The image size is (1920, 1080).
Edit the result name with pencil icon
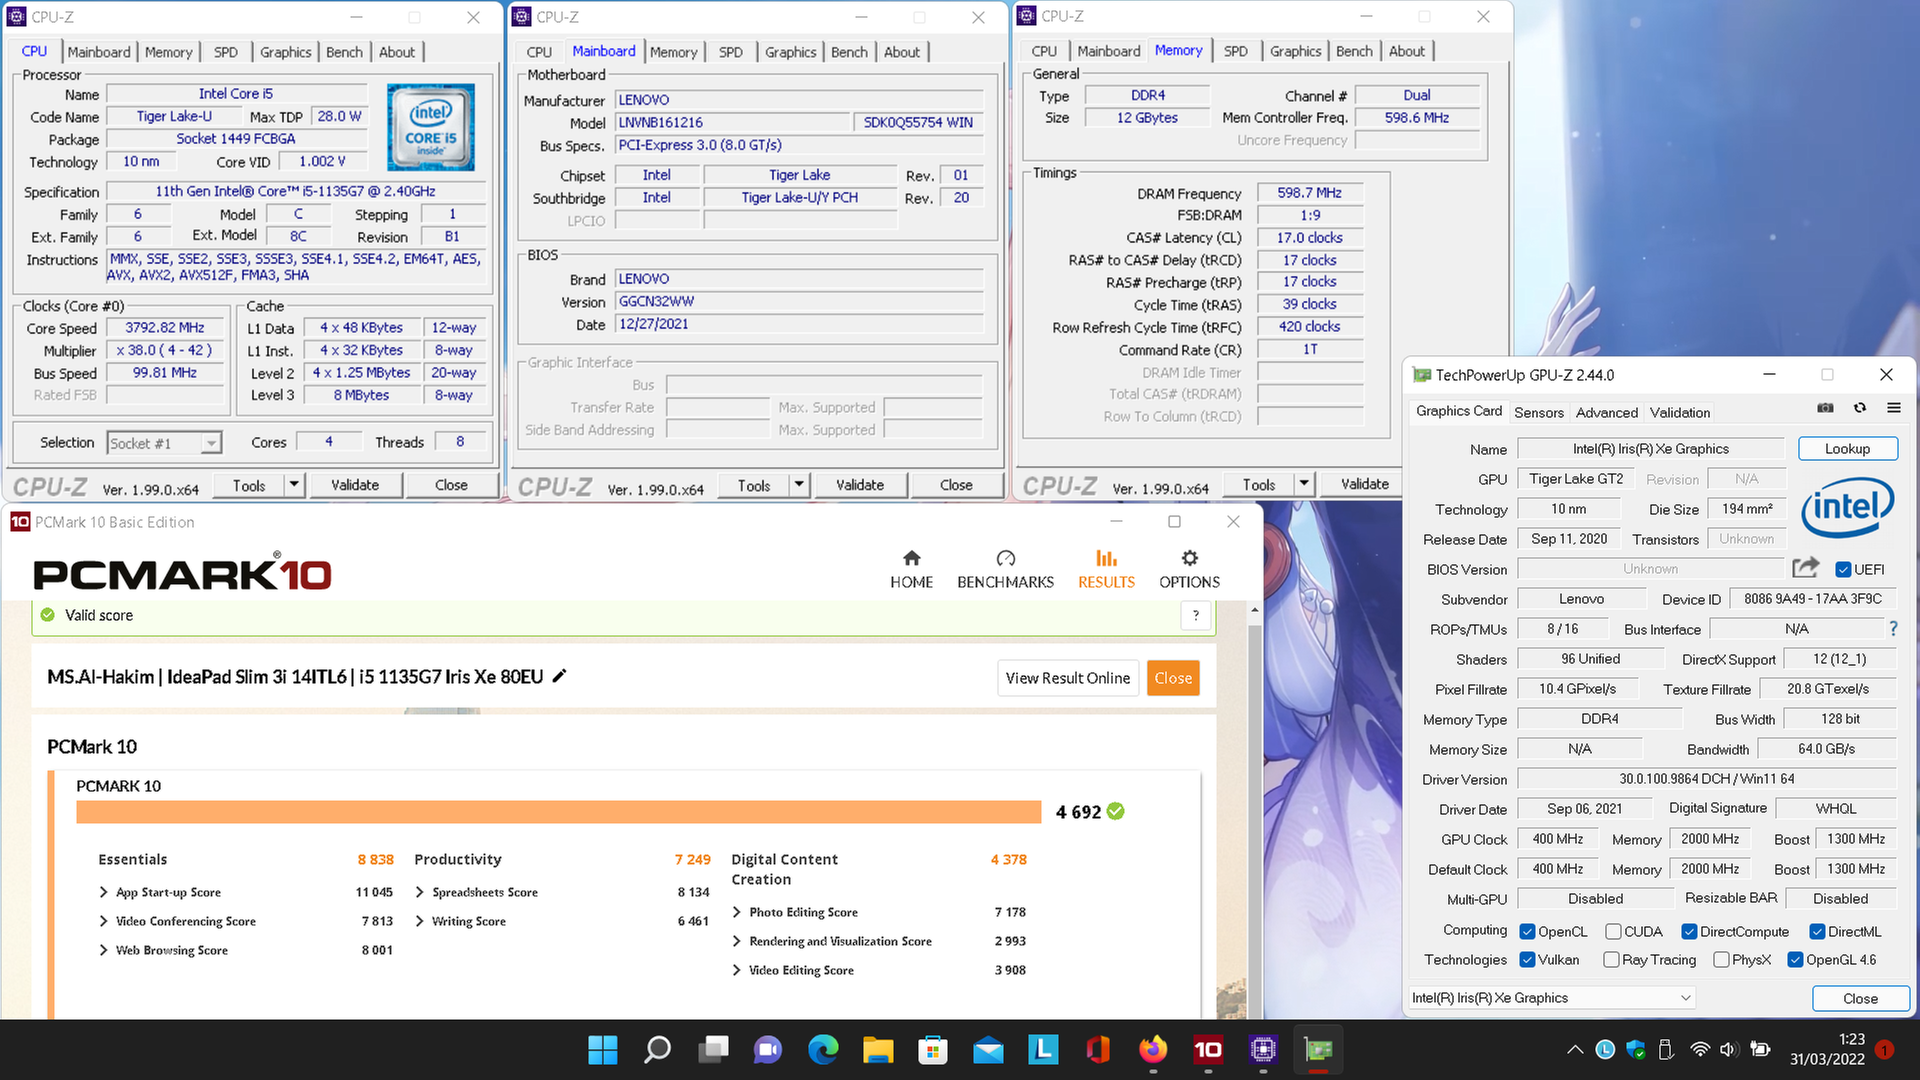coord(560,676)
